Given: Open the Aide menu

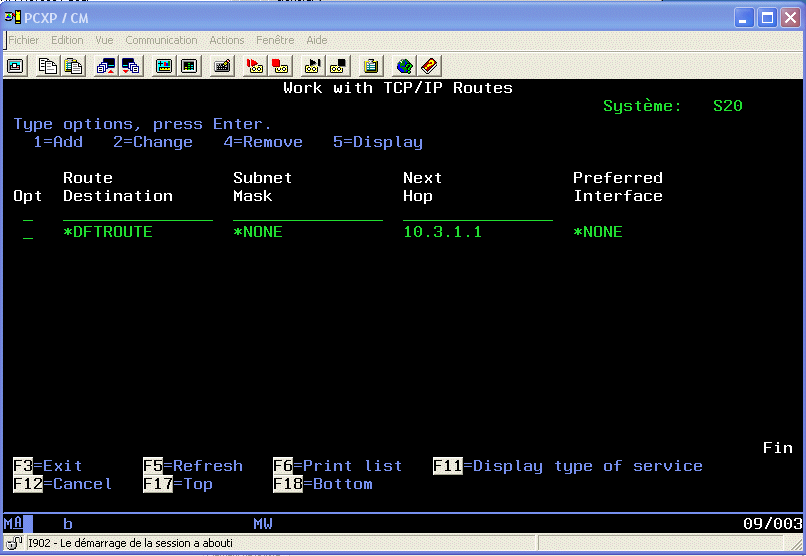Looking at the screenshot, I should click(x=317, y=40).
